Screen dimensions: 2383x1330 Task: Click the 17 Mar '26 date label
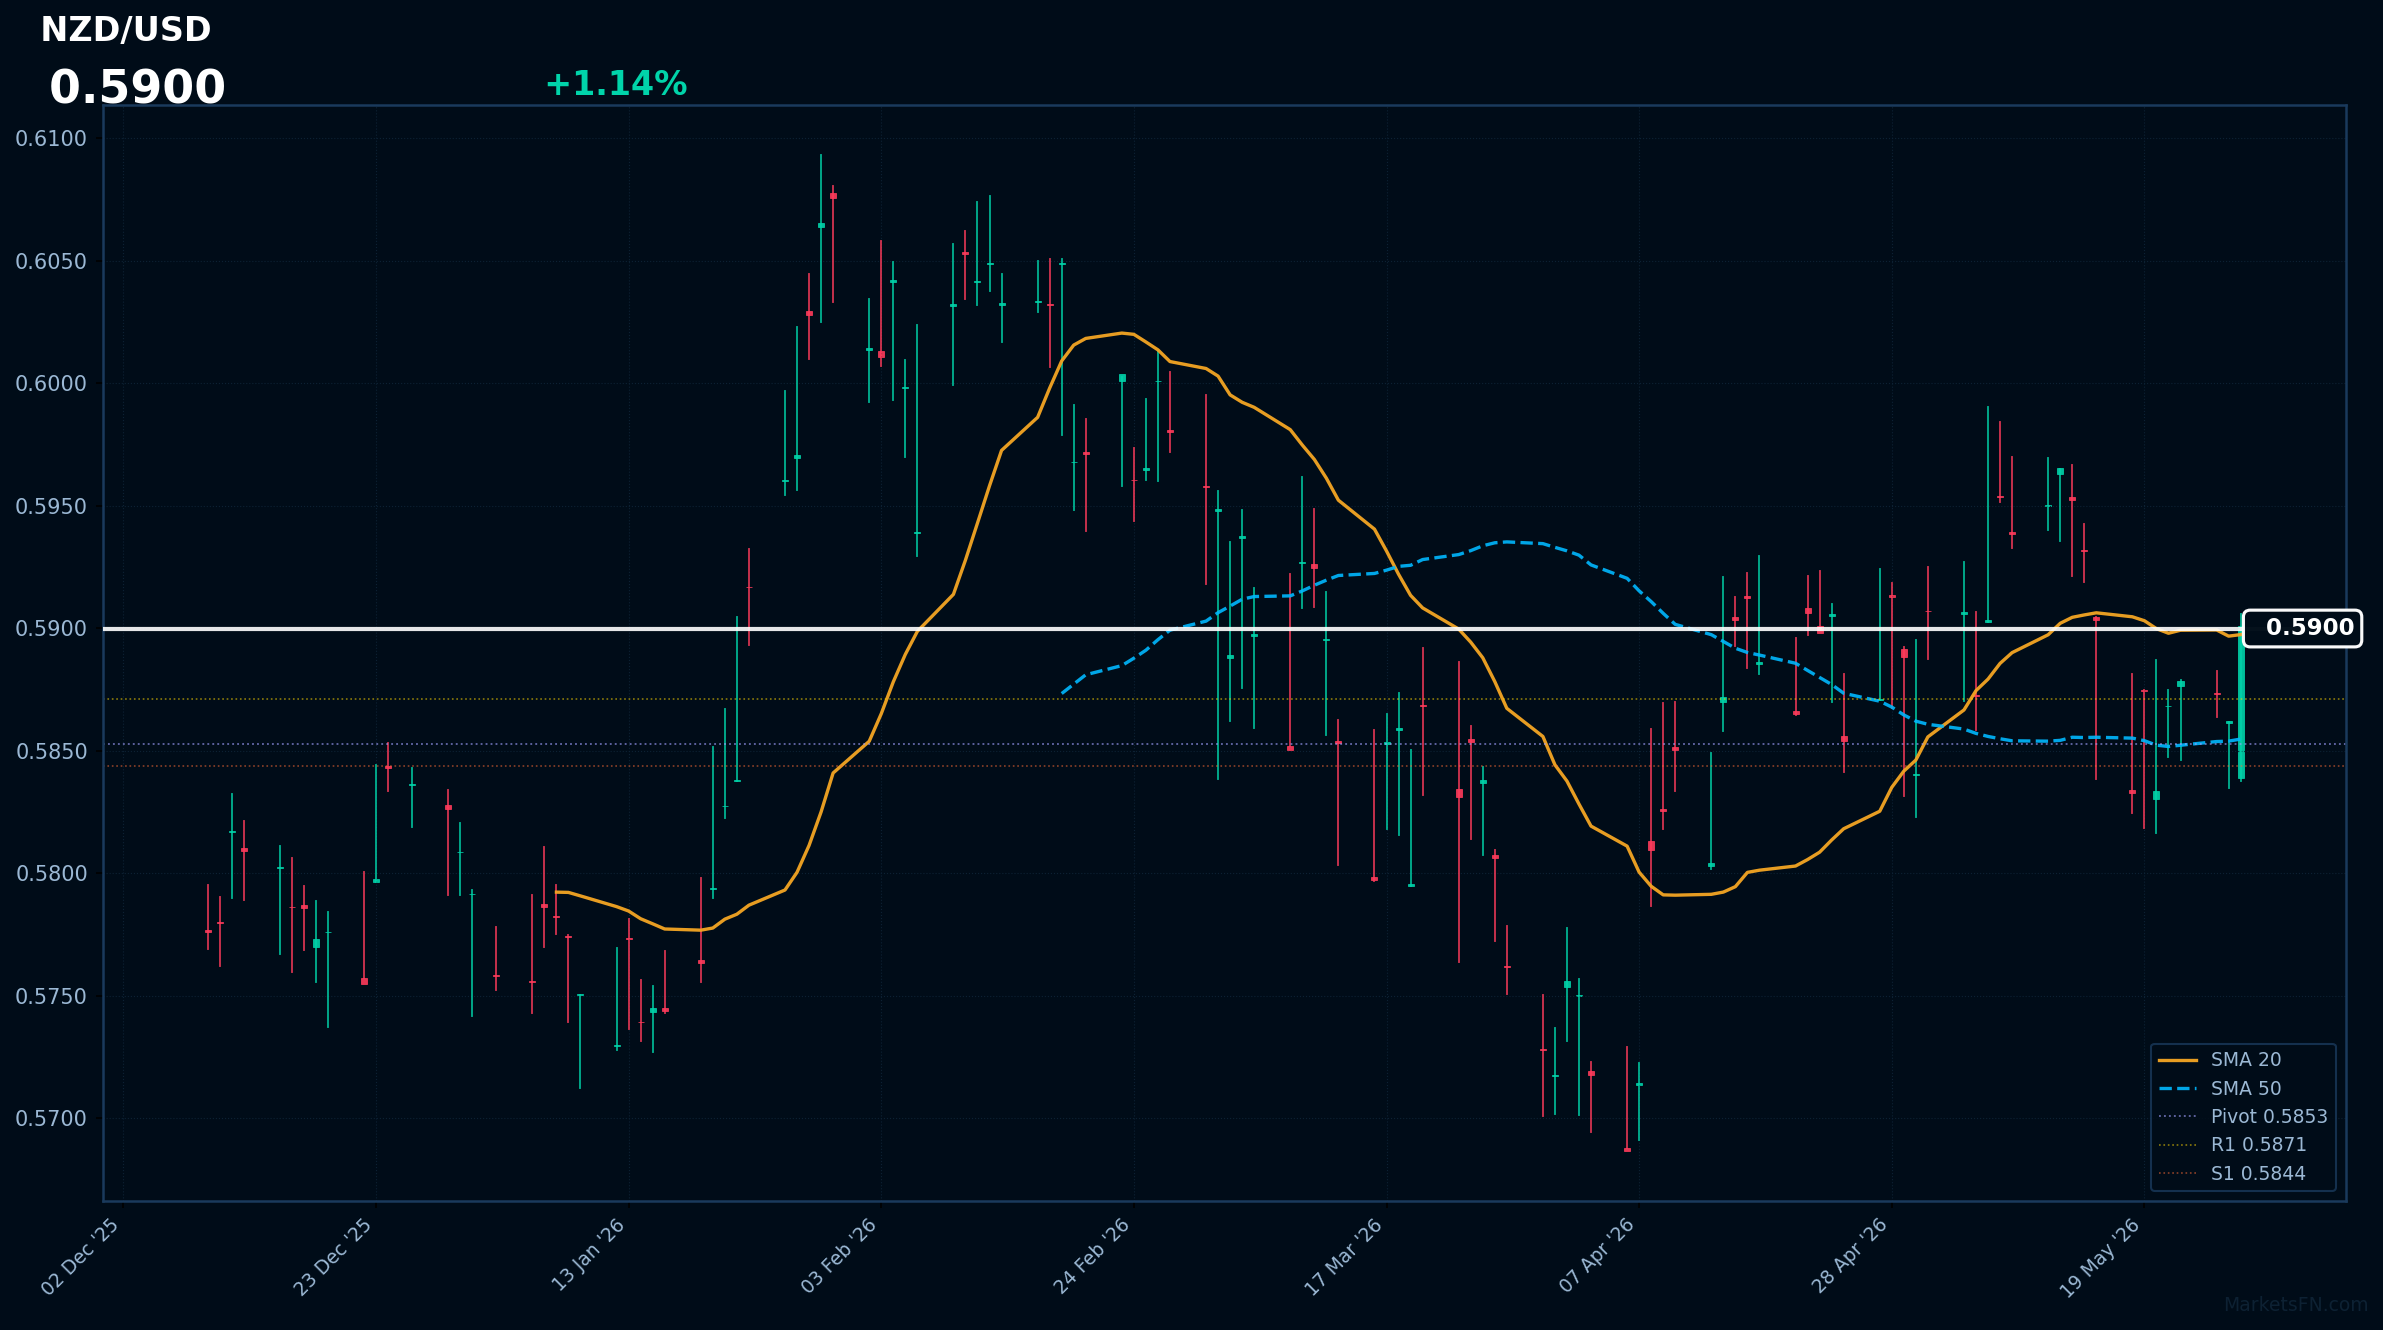point(1345,1256)
